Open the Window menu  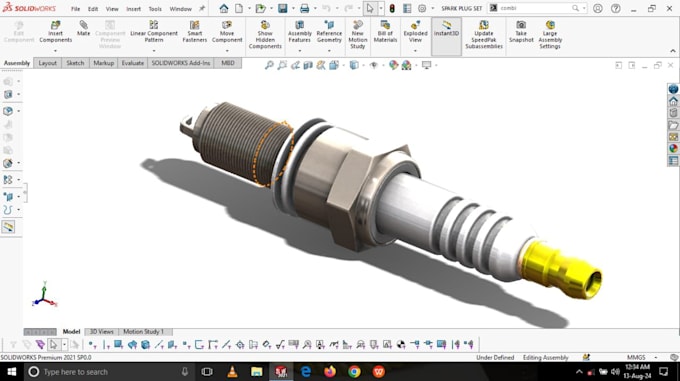coord(180,9)
